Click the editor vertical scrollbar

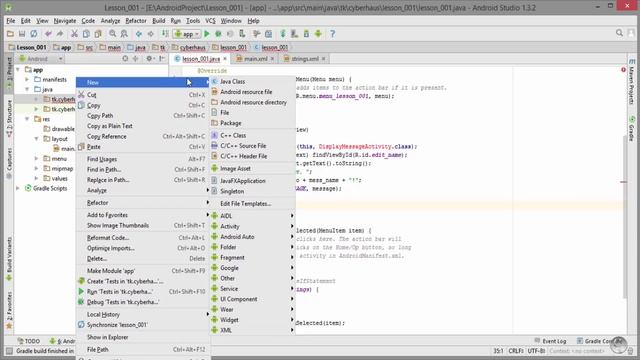pos(624,216)
